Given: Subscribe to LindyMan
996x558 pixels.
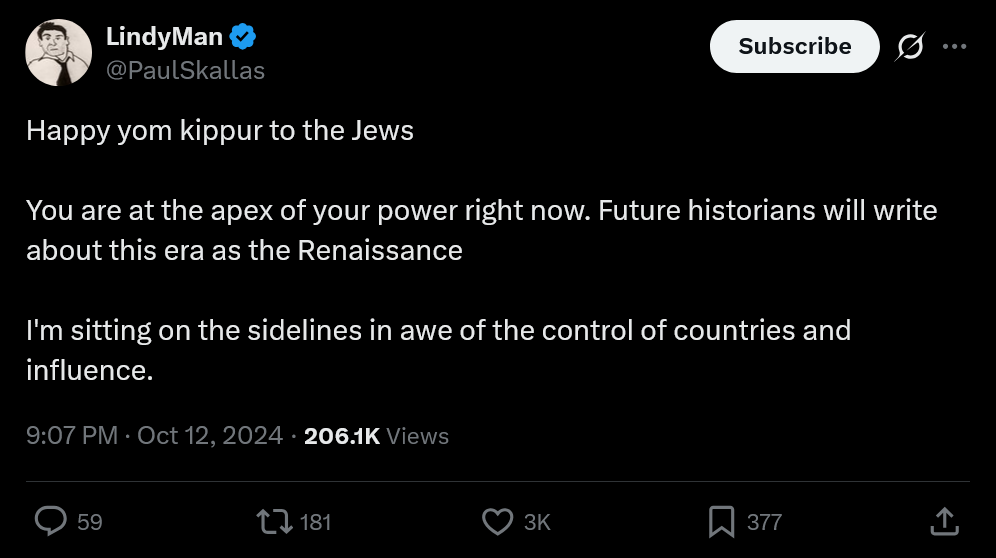Looking at the screenshot, I should [795, 46].
